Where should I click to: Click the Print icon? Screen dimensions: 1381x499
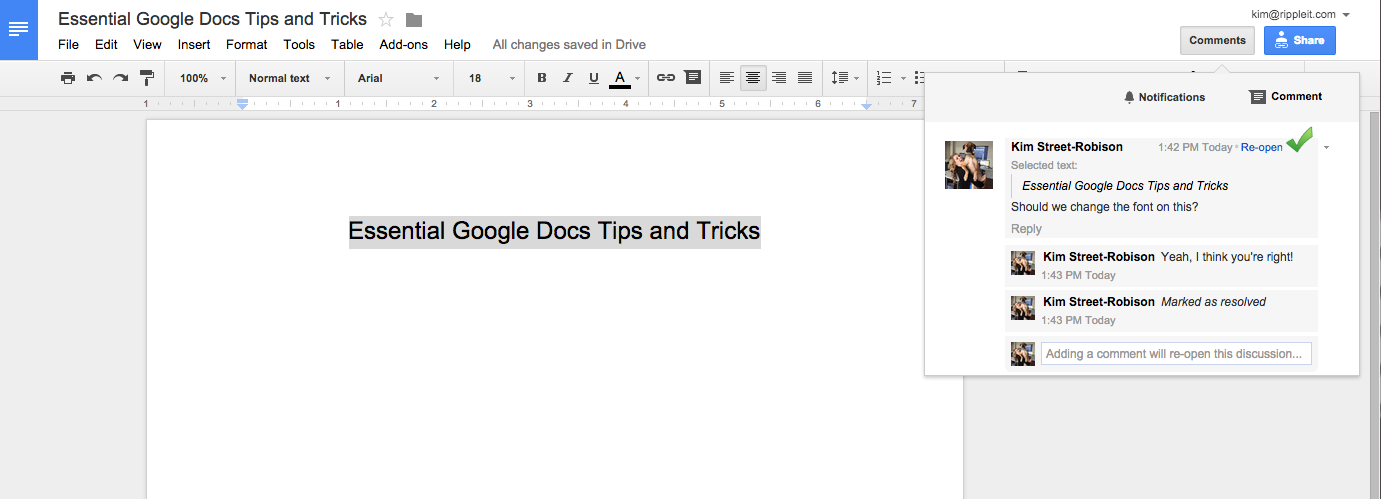[68, 78]
